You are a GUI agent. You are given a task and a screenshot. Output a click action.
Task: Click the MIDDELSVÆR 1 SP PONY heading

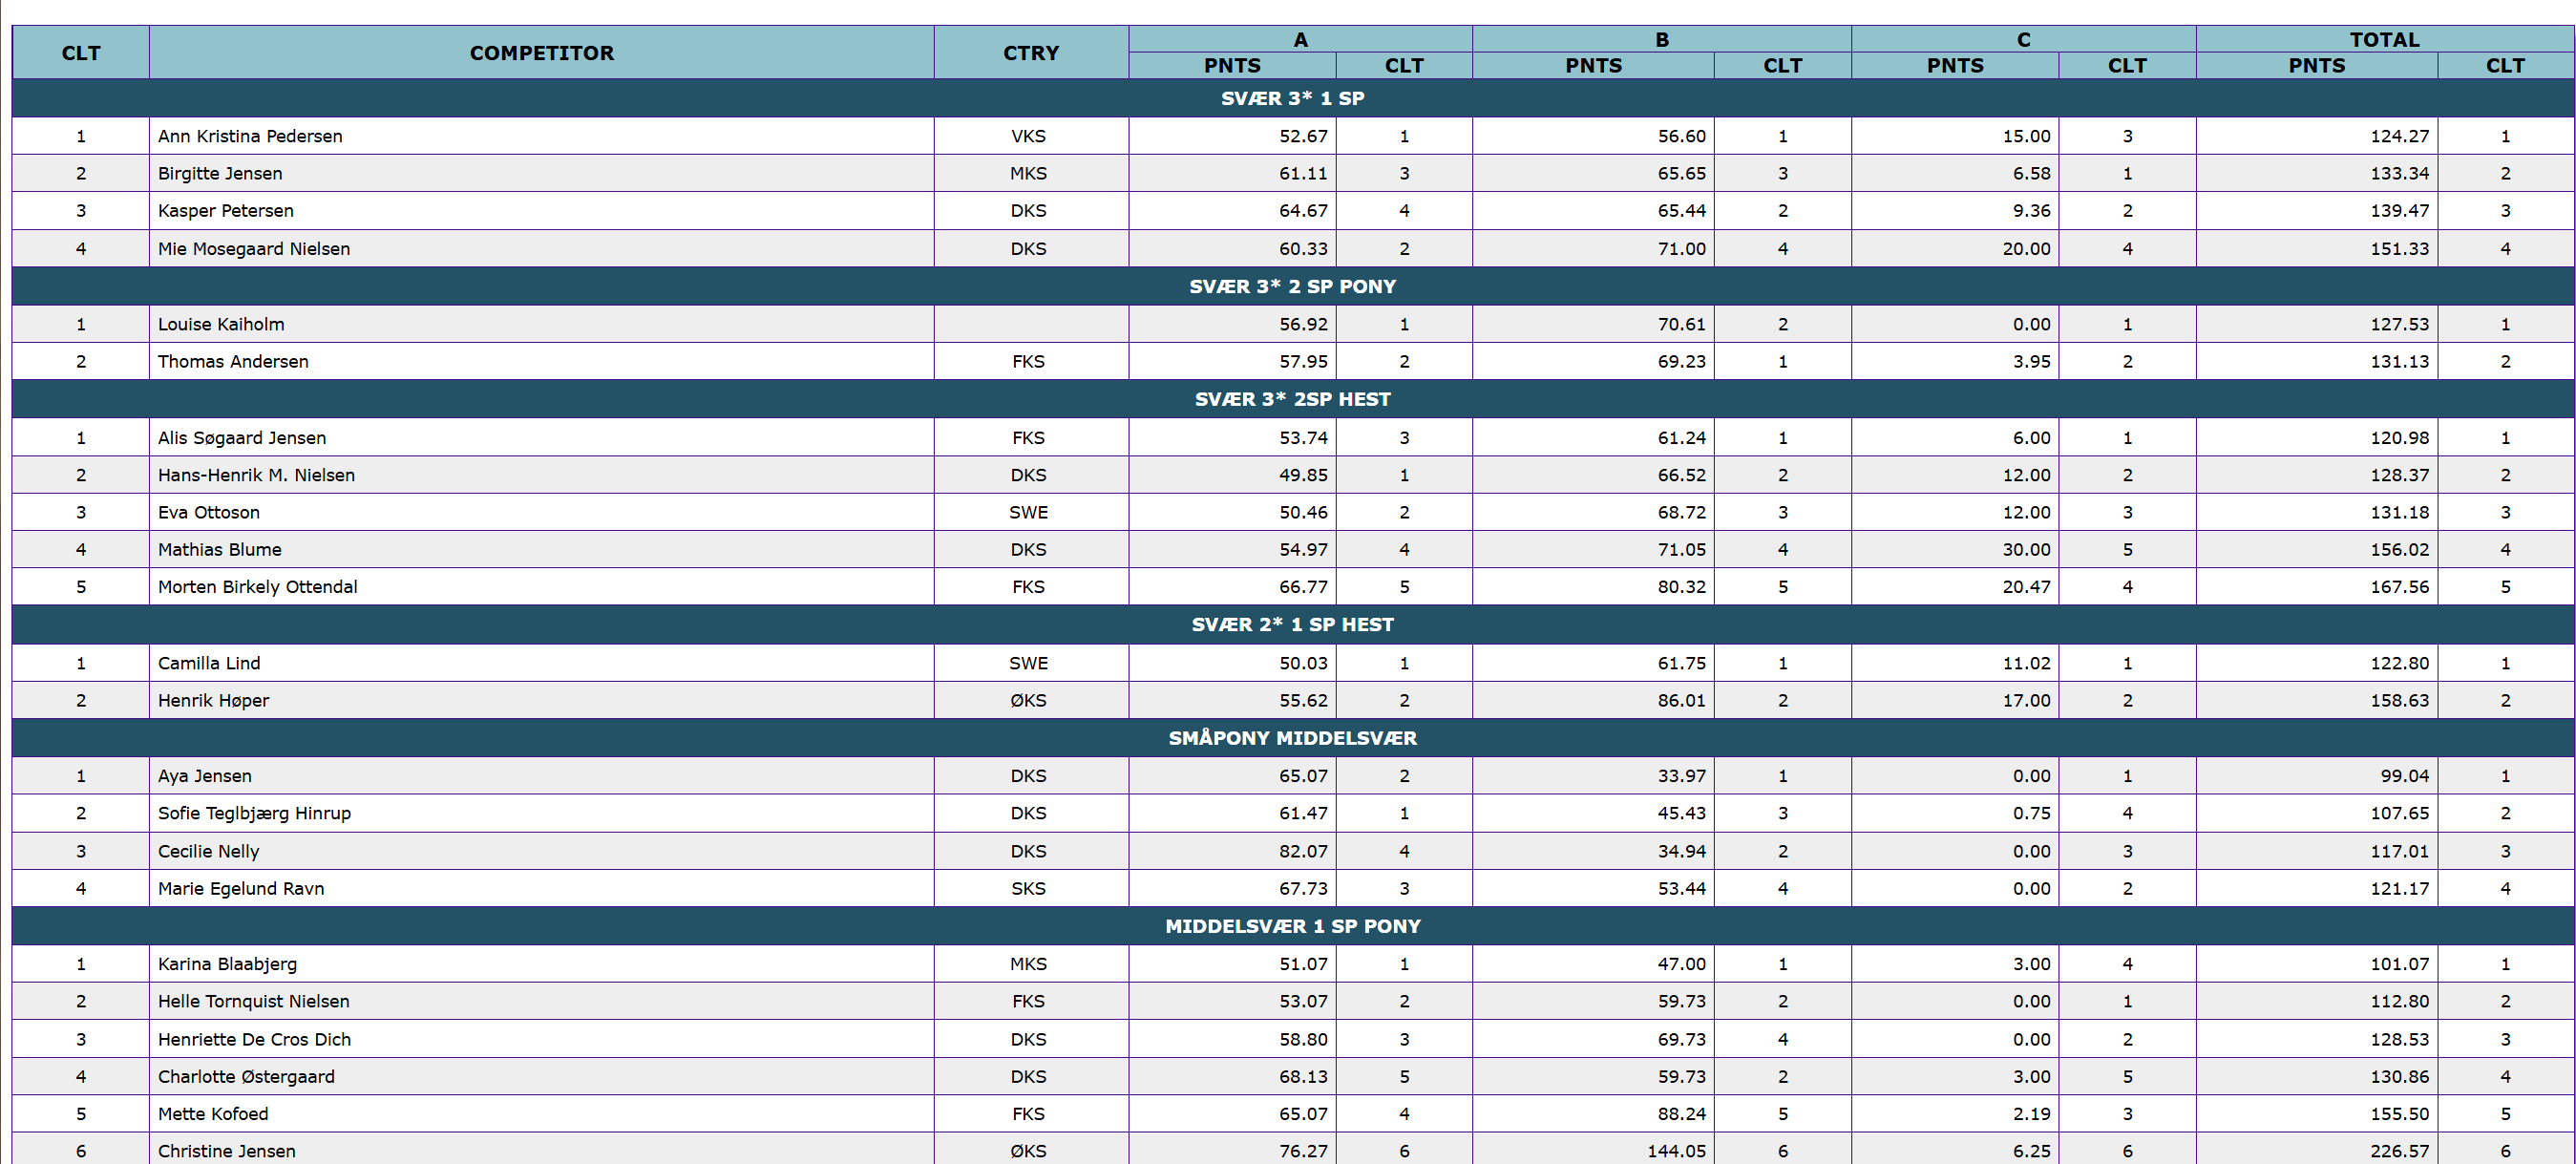pos(1292,926)
